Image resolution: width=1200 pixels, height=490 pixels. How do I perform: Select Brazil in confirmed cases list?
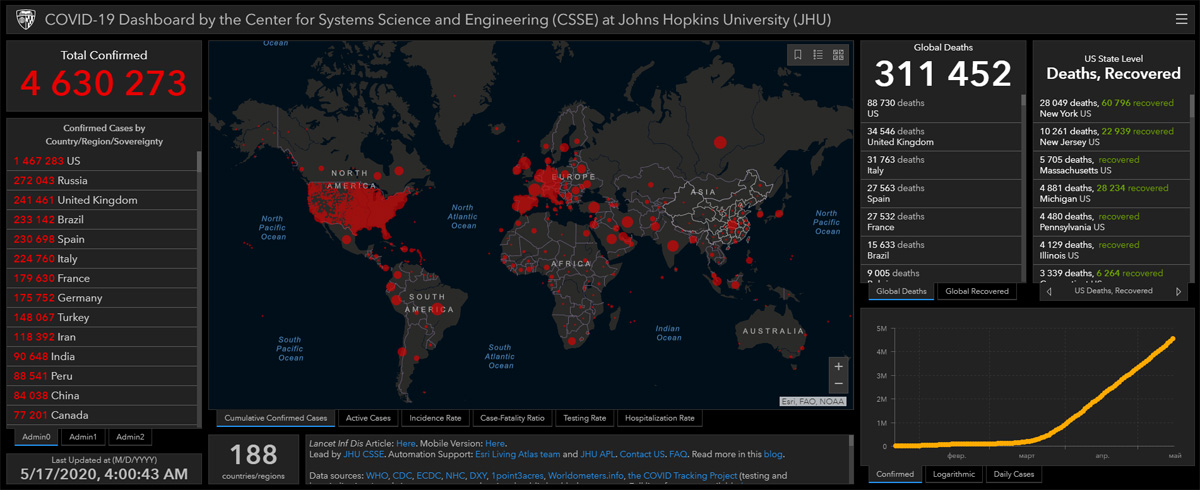[103, 220]
